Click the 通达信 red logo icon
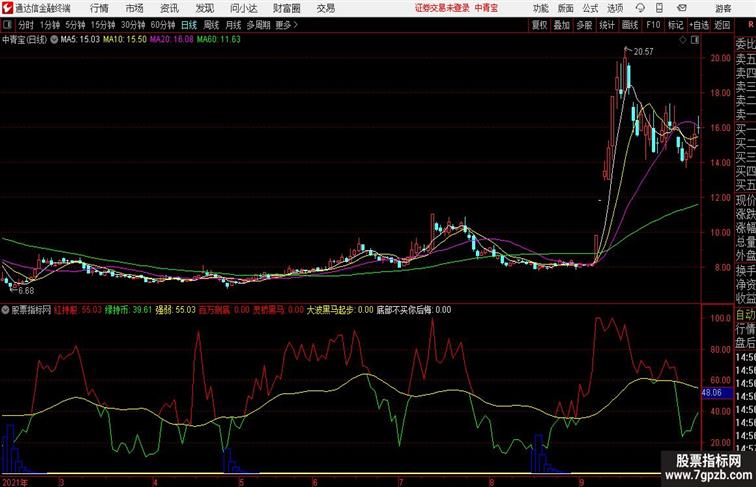 pyautogui.click(x=7, y=8)
